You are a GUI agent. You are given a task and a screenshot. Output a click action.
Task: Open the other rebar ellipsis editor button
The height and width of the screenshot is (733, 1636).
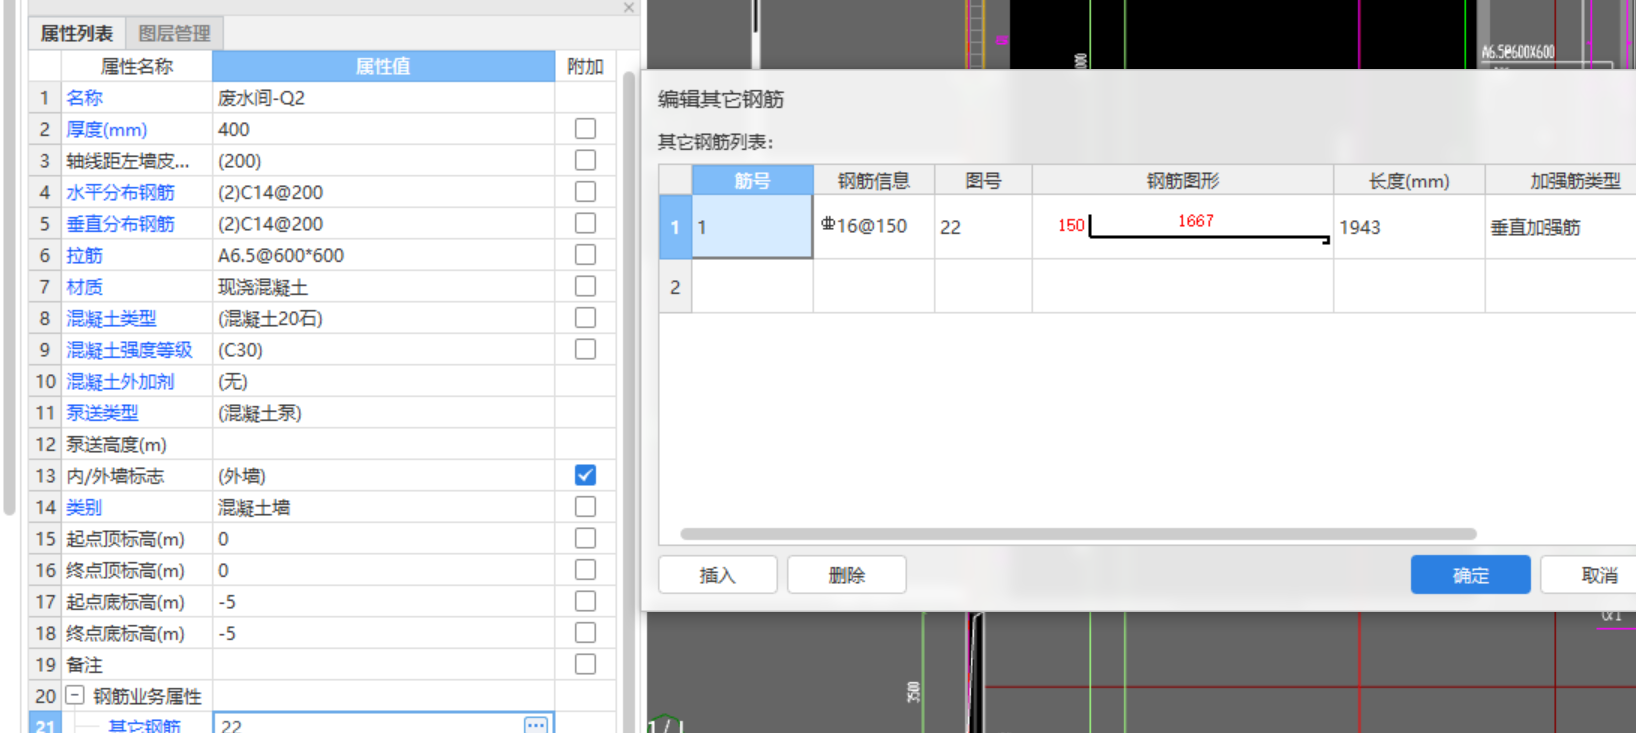pyautogui.click(x=536, y=725)
